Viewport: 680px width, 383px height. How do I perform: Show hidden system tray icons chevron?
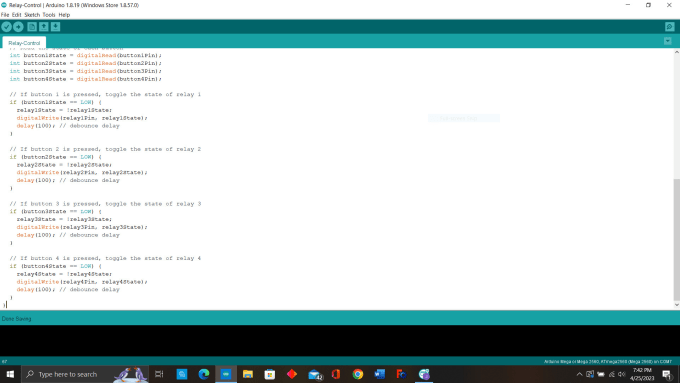pyautogui.click(x=579, y=374)
